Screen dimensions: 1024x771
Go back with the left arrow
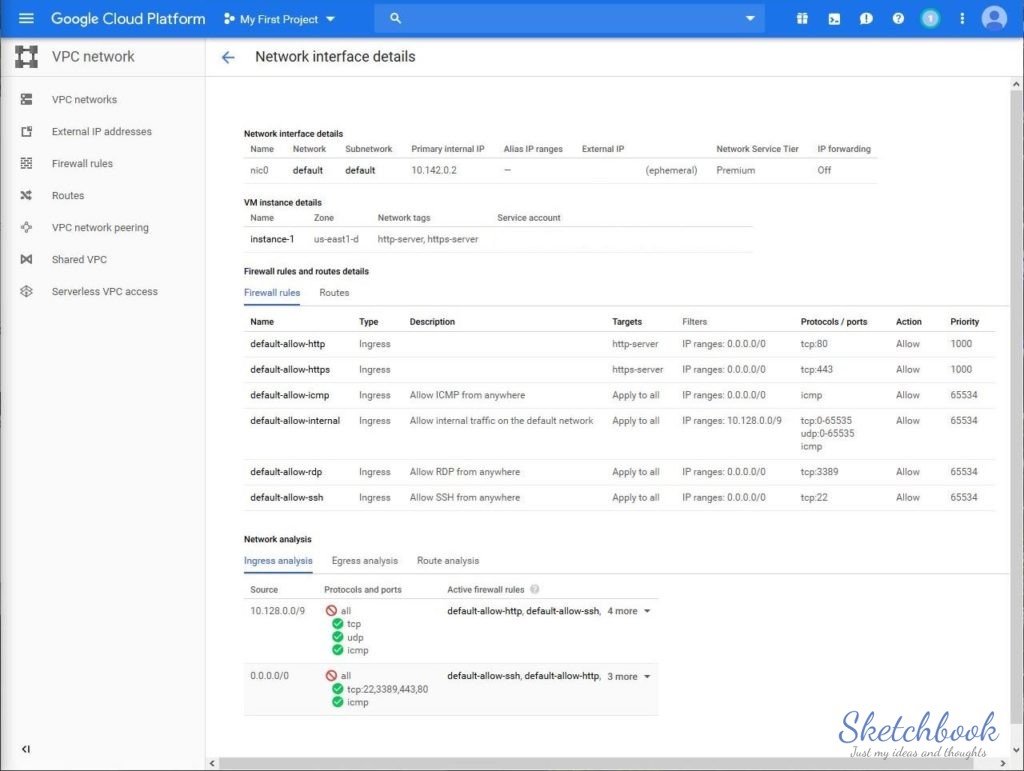tap(228, 57)
